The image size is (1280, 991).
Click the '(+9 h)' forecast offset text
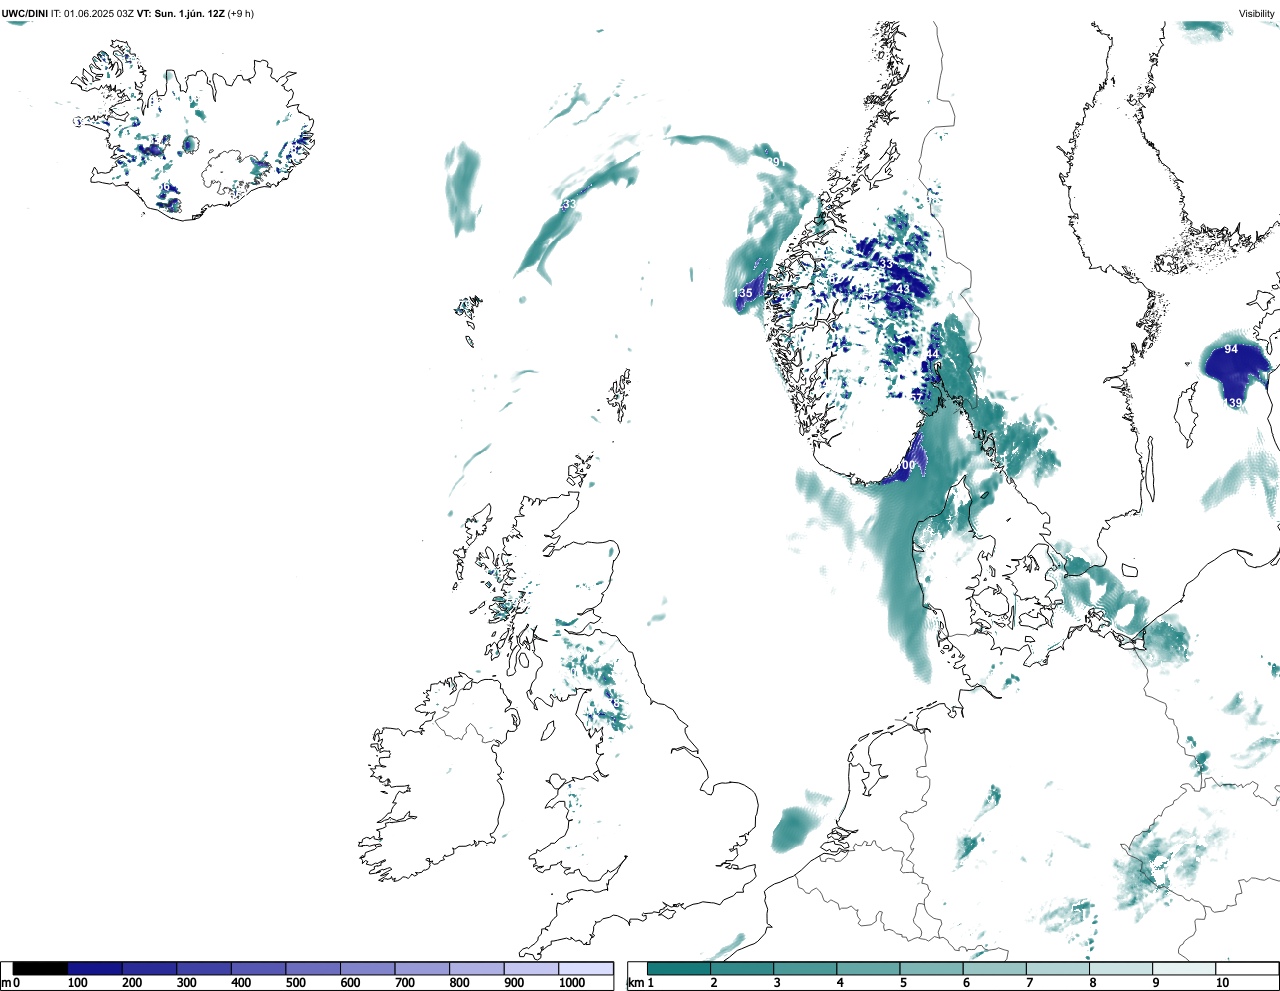(241, 13)
